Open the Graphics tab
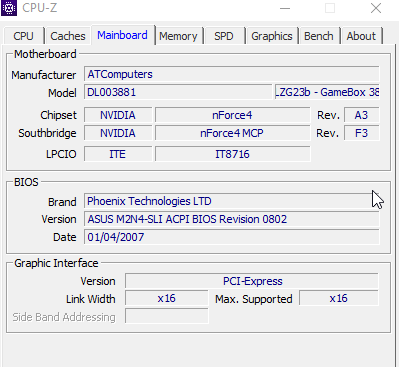 point(272,36)
